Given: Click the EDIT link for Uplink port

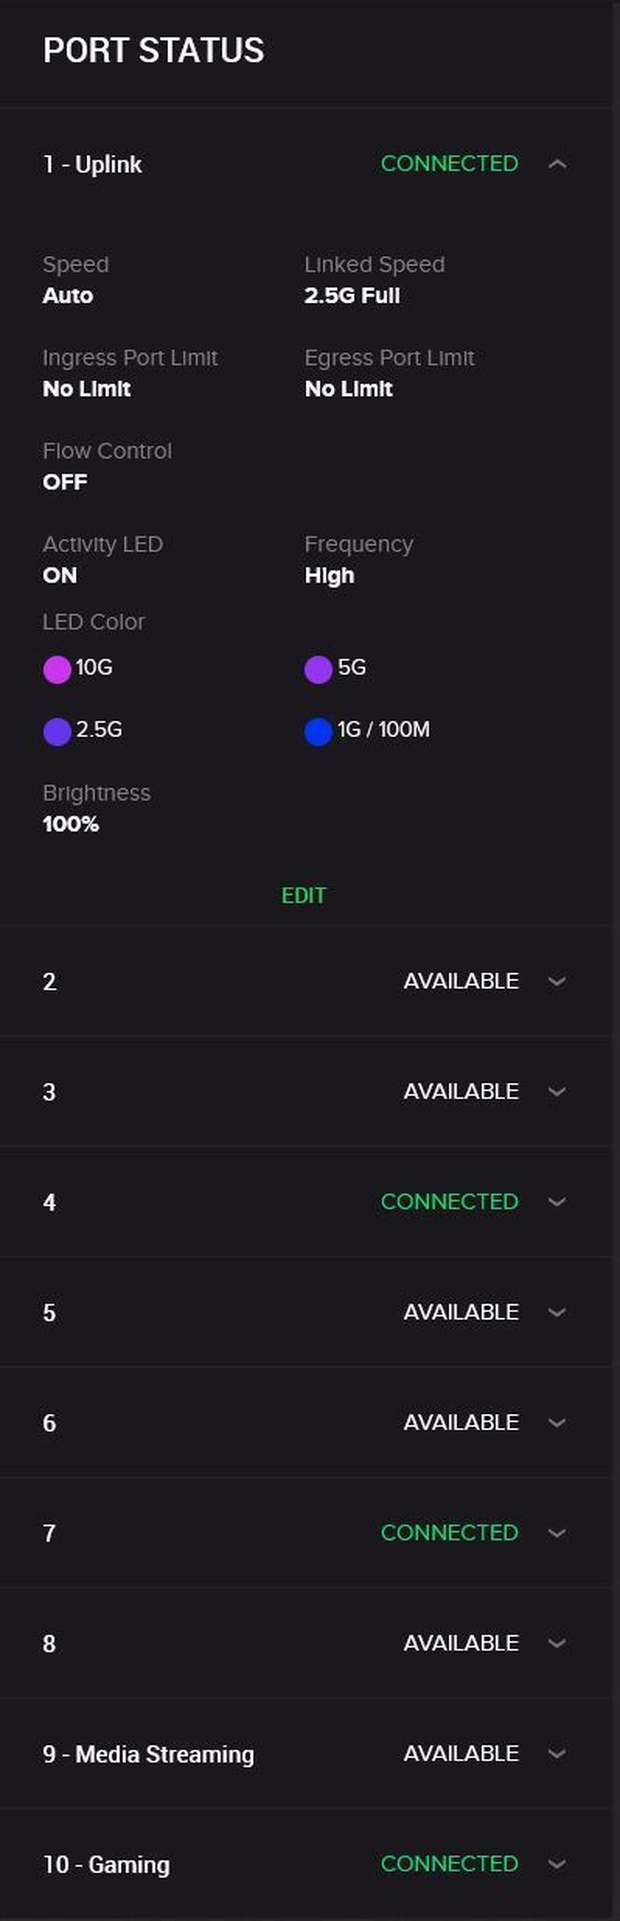Looking at the screenshot, I should point(304,895).
